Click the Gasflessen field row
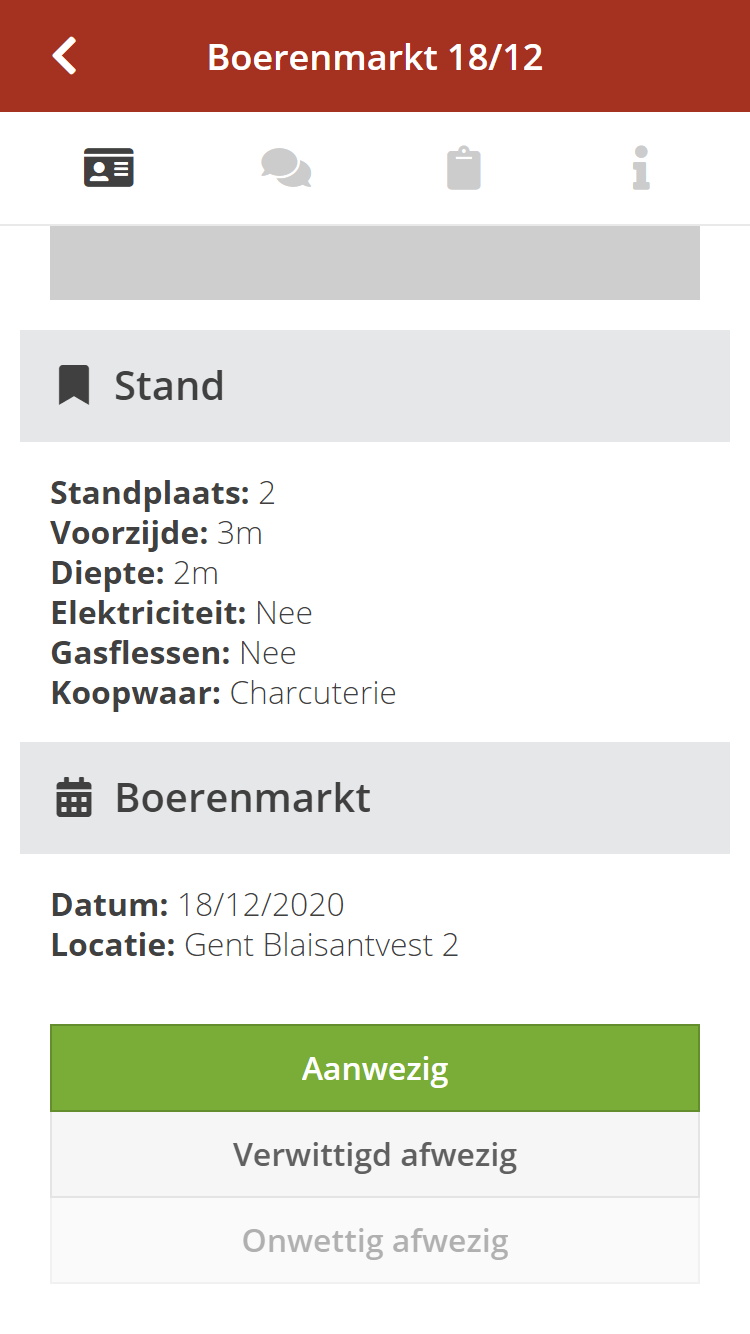The image size is (750, 1334). coord(173,653)
